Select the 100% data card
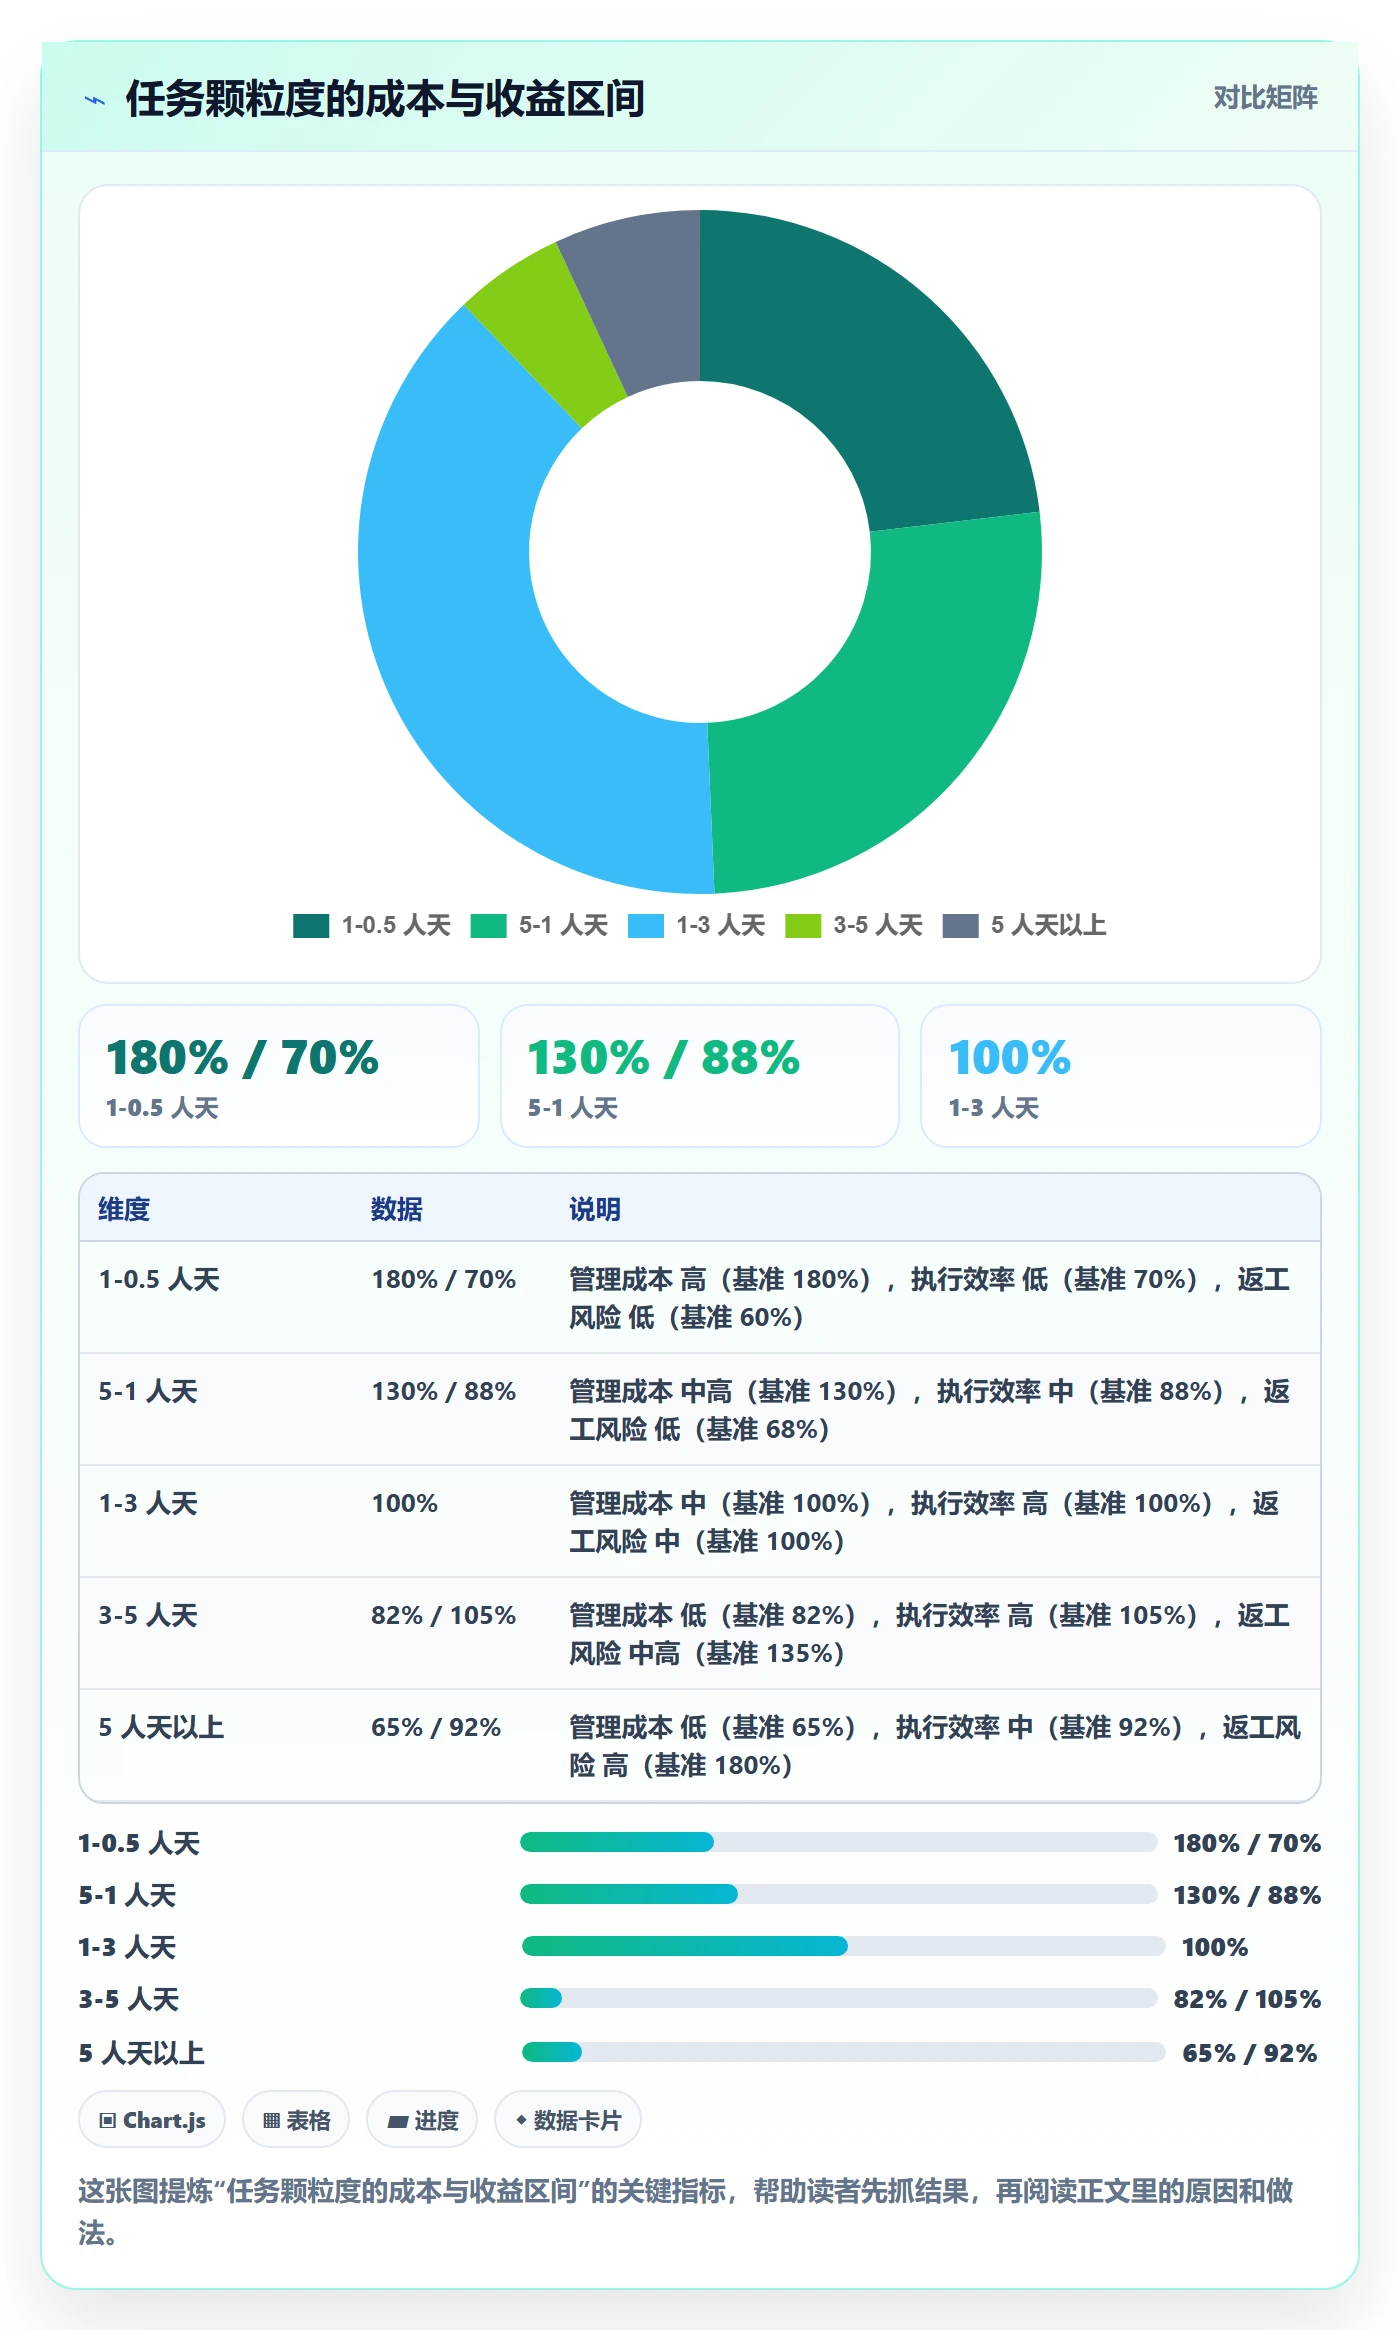The height and width of the screenshot is (2330, 1400). pyautogui.click(x=1121, y=1076)
